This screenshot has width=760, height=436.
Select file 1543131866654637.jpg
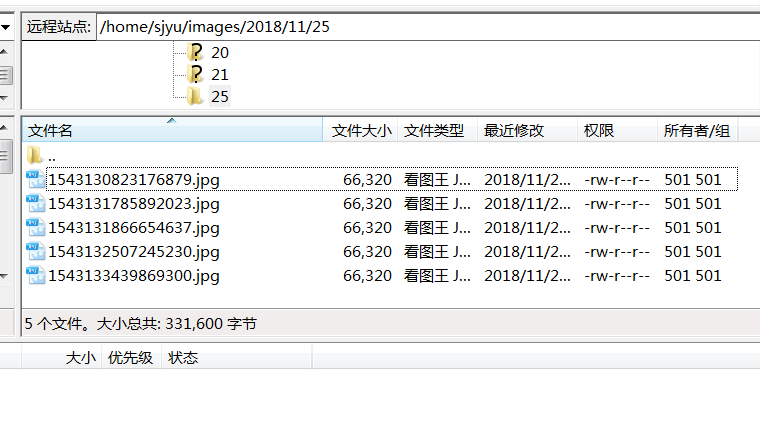pos(134,228)
